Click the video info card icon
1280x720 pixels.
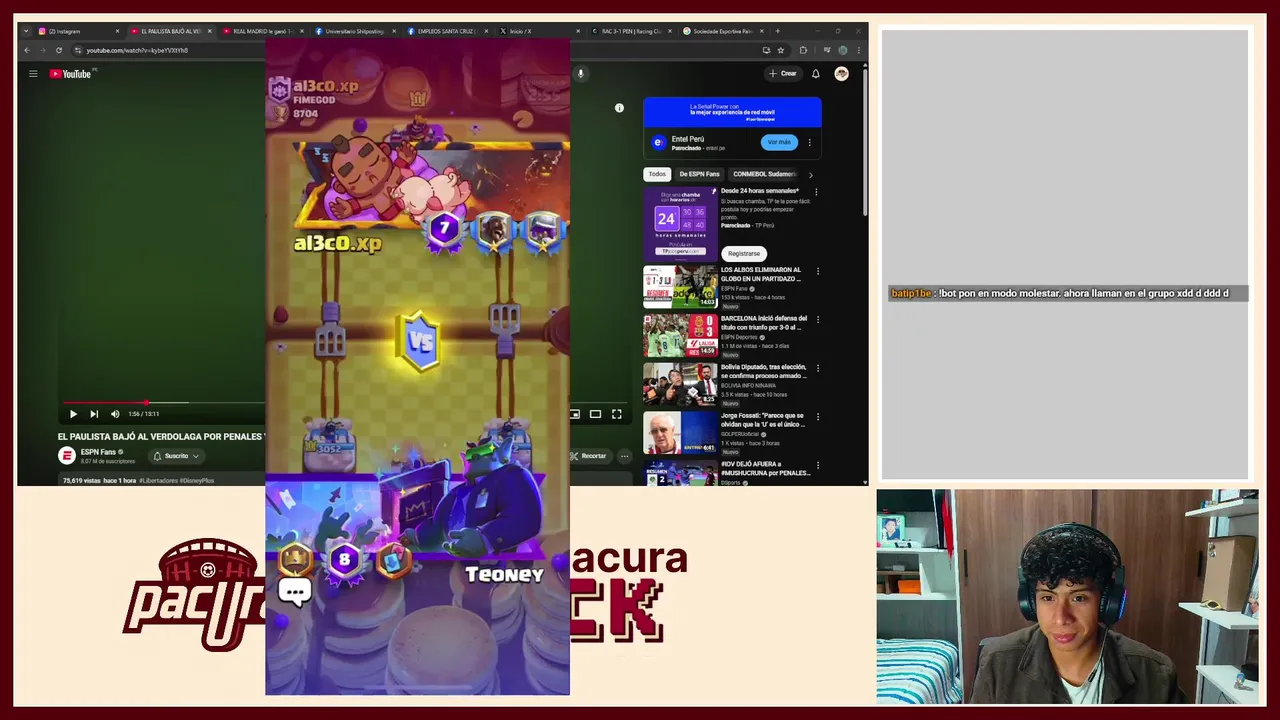click(619, 108)
